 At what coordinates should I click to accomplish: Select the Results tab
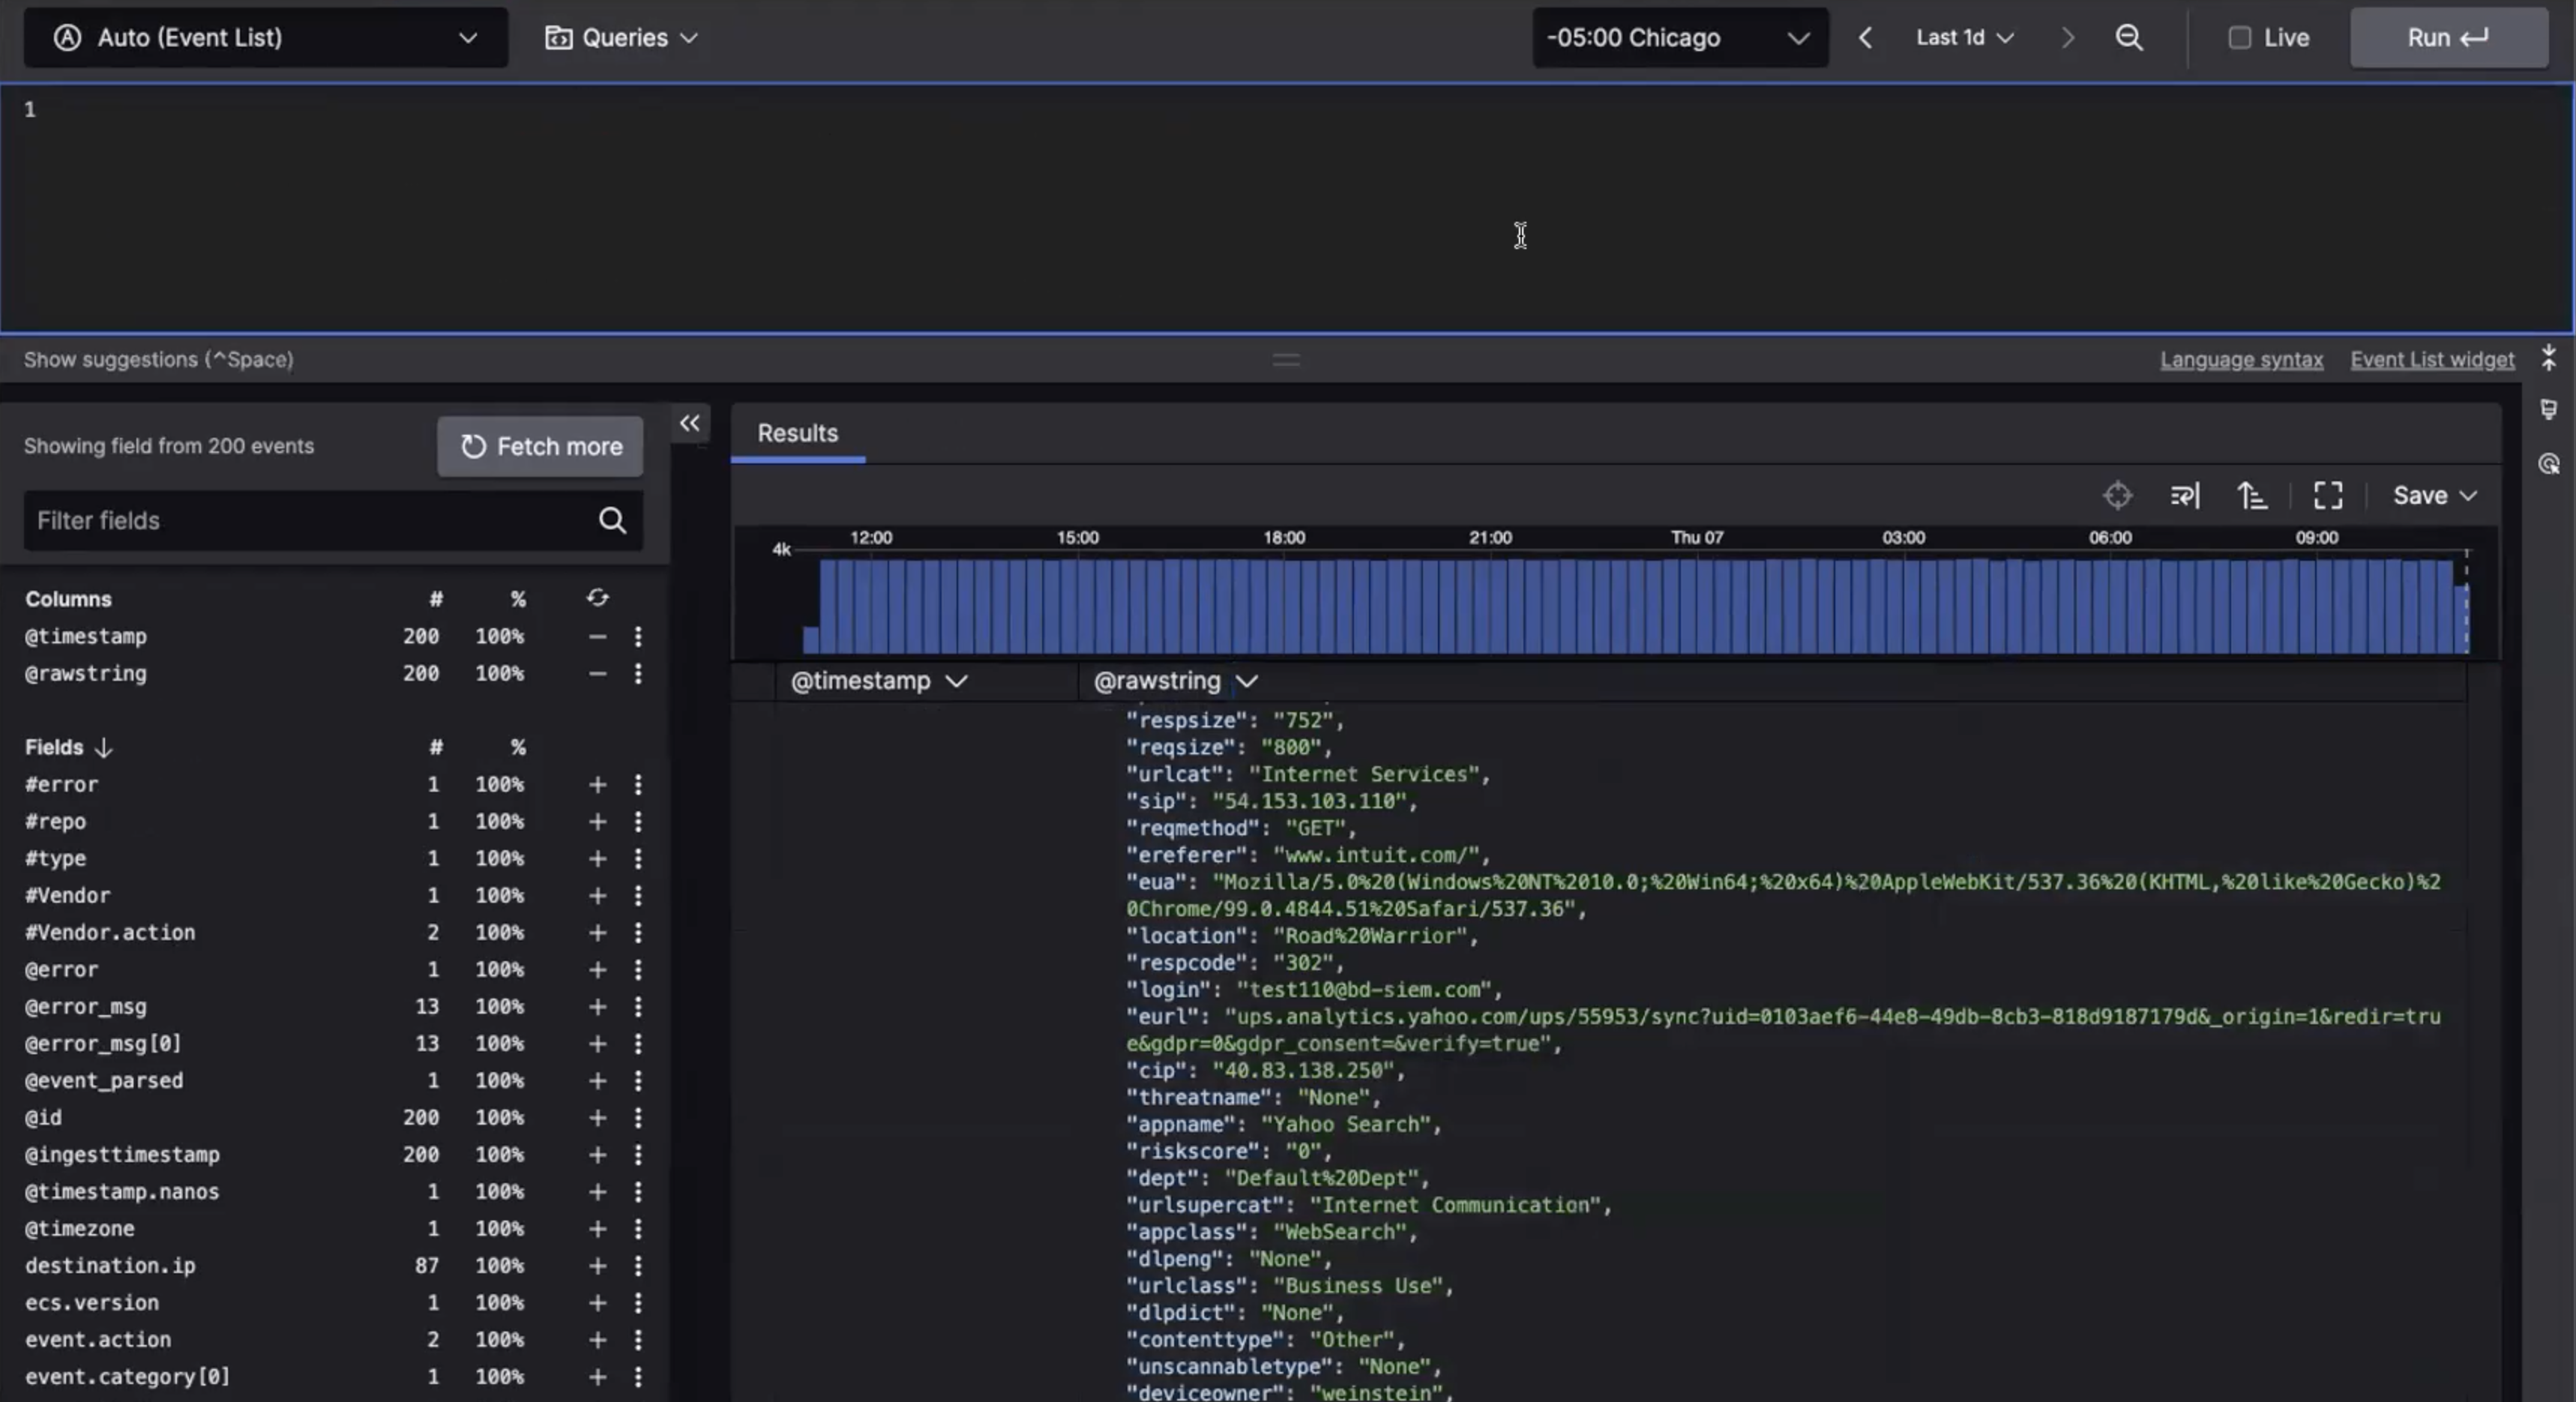coord(797,433)
